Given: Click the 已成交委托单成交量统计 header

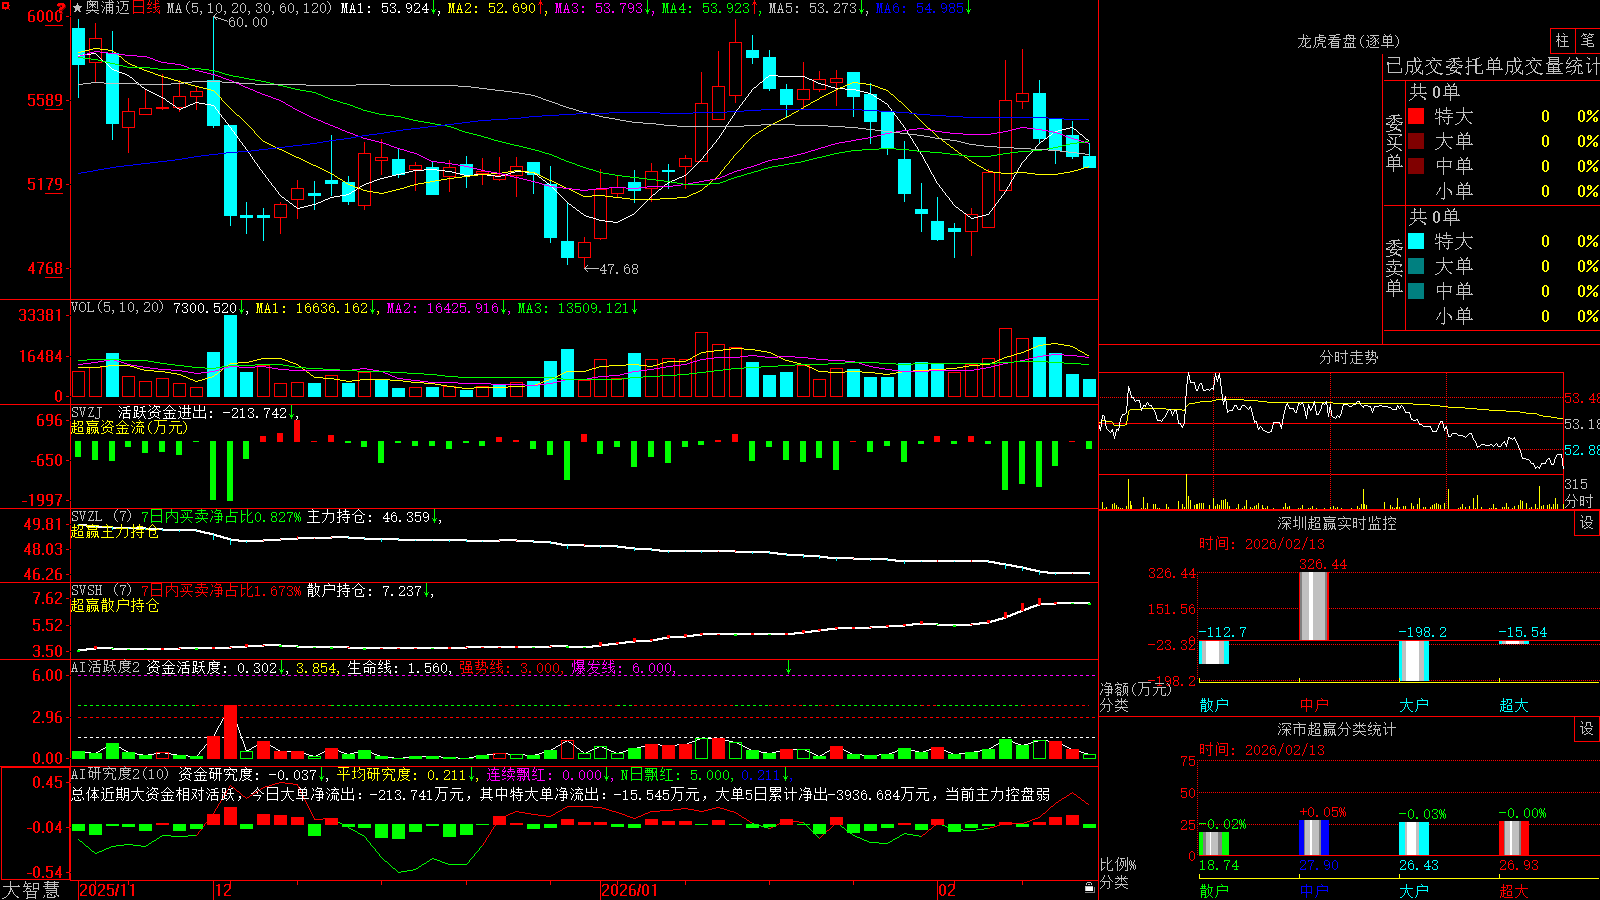Looking at the screenshot, I should (x=1491, y=66).
